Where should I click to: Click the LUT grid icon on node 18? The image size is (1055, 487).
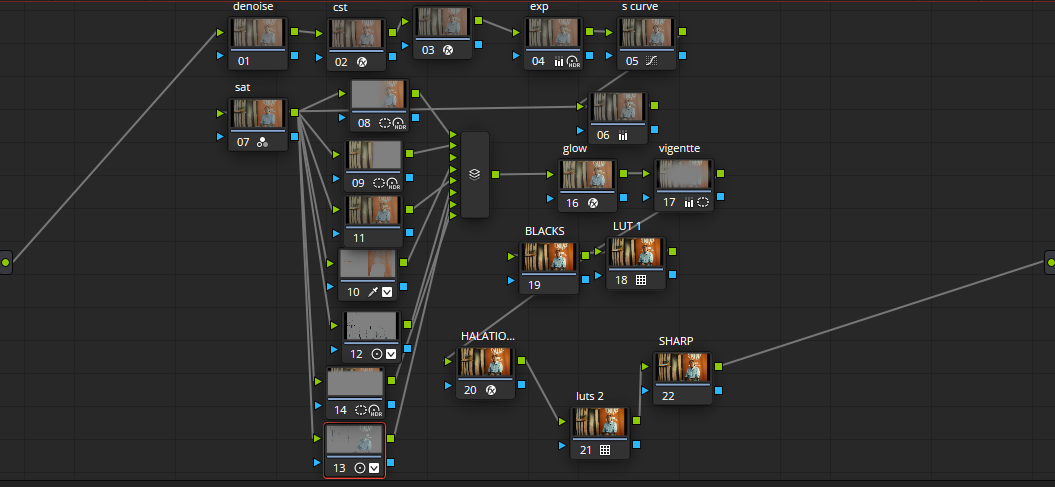[641, 280]
